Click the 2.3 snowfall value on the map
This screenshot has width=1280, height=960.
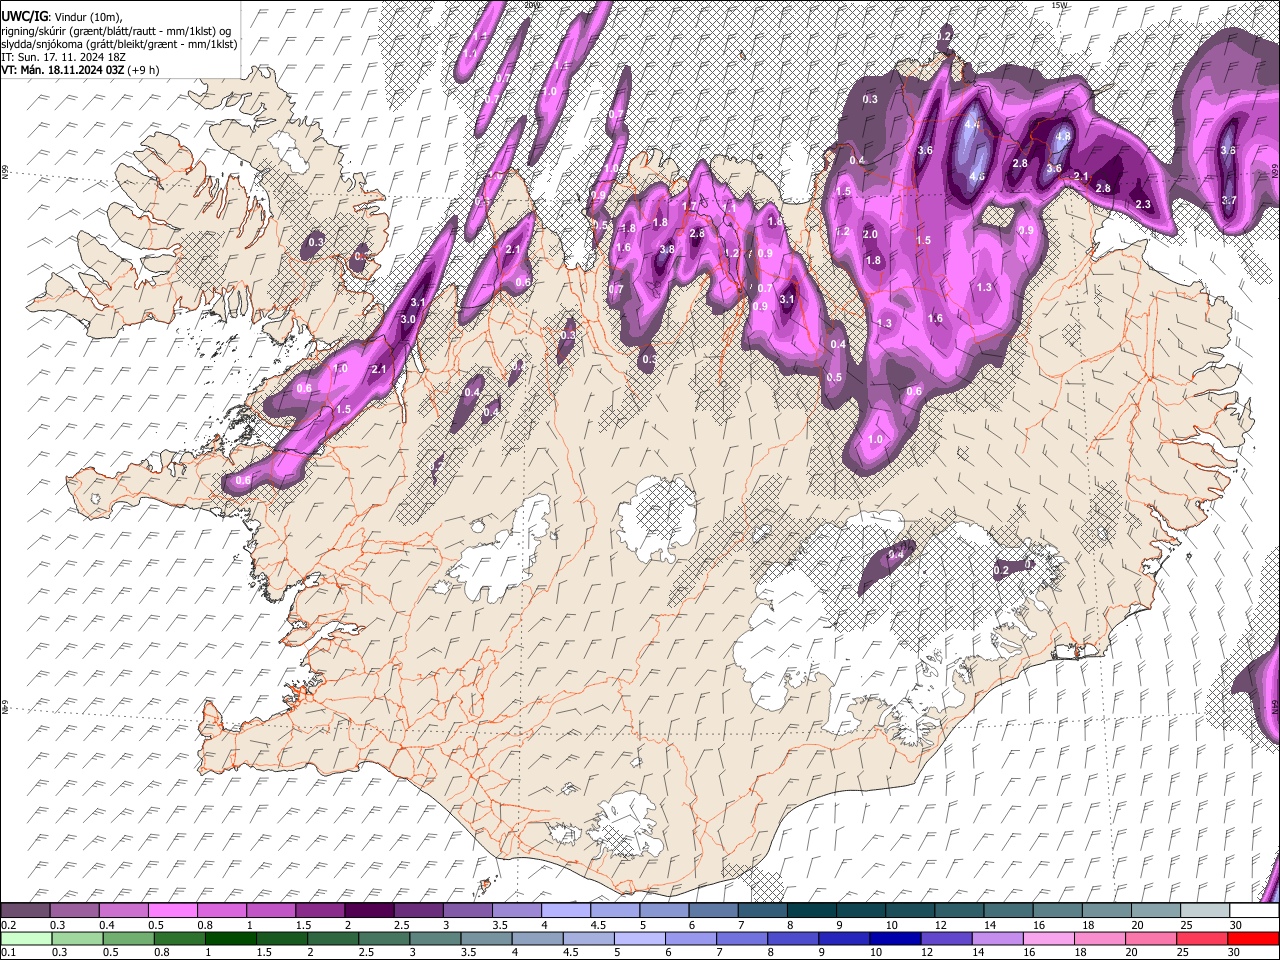1143,204
